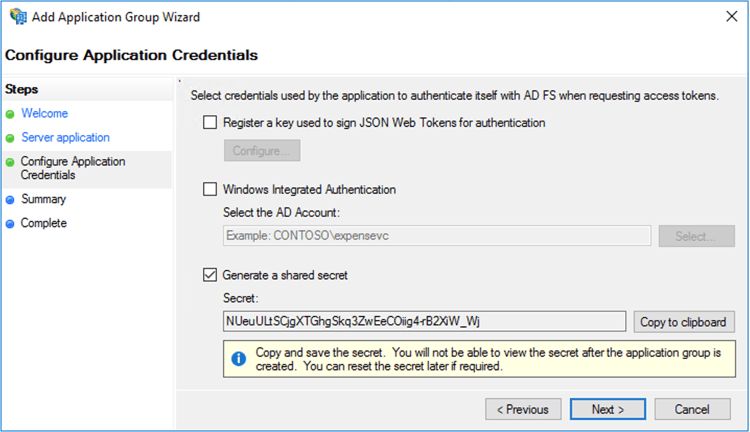
Task: Click the green bullet beside Welcome
Action: pos(10,114)
